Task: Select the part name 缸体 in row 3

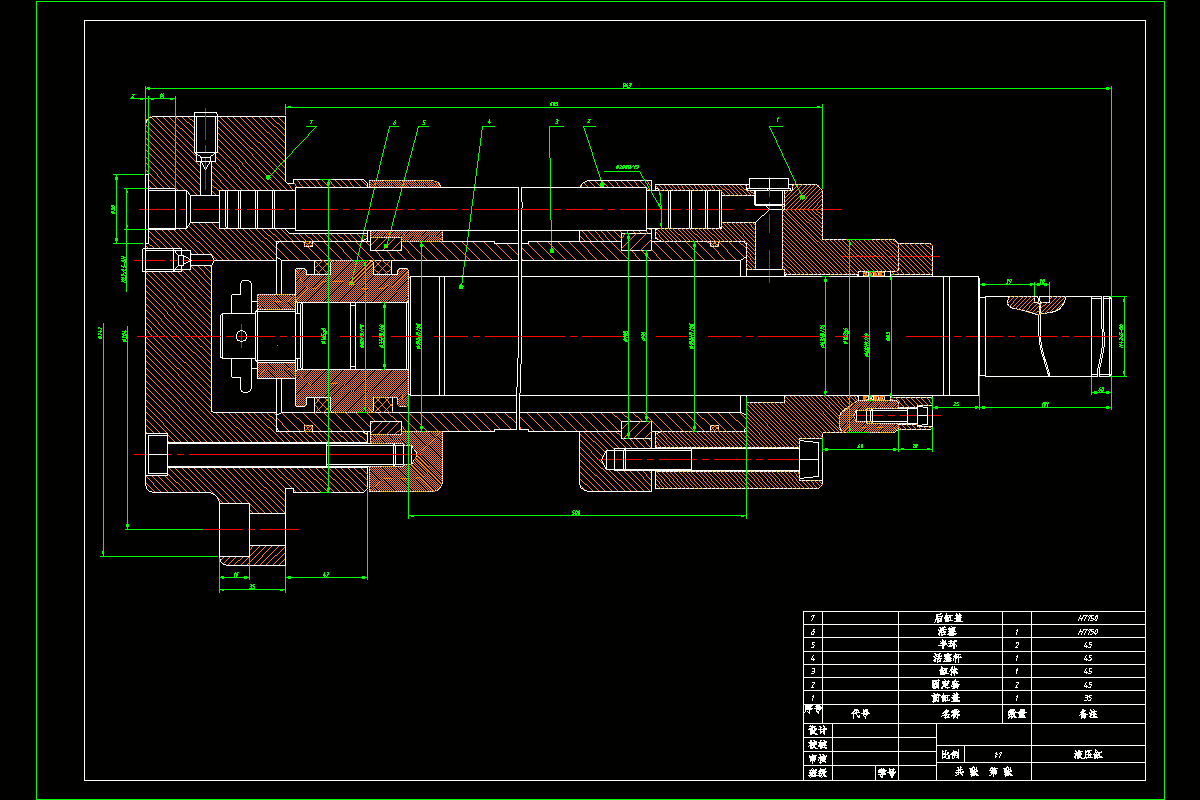Action: [x=947, y=671]
